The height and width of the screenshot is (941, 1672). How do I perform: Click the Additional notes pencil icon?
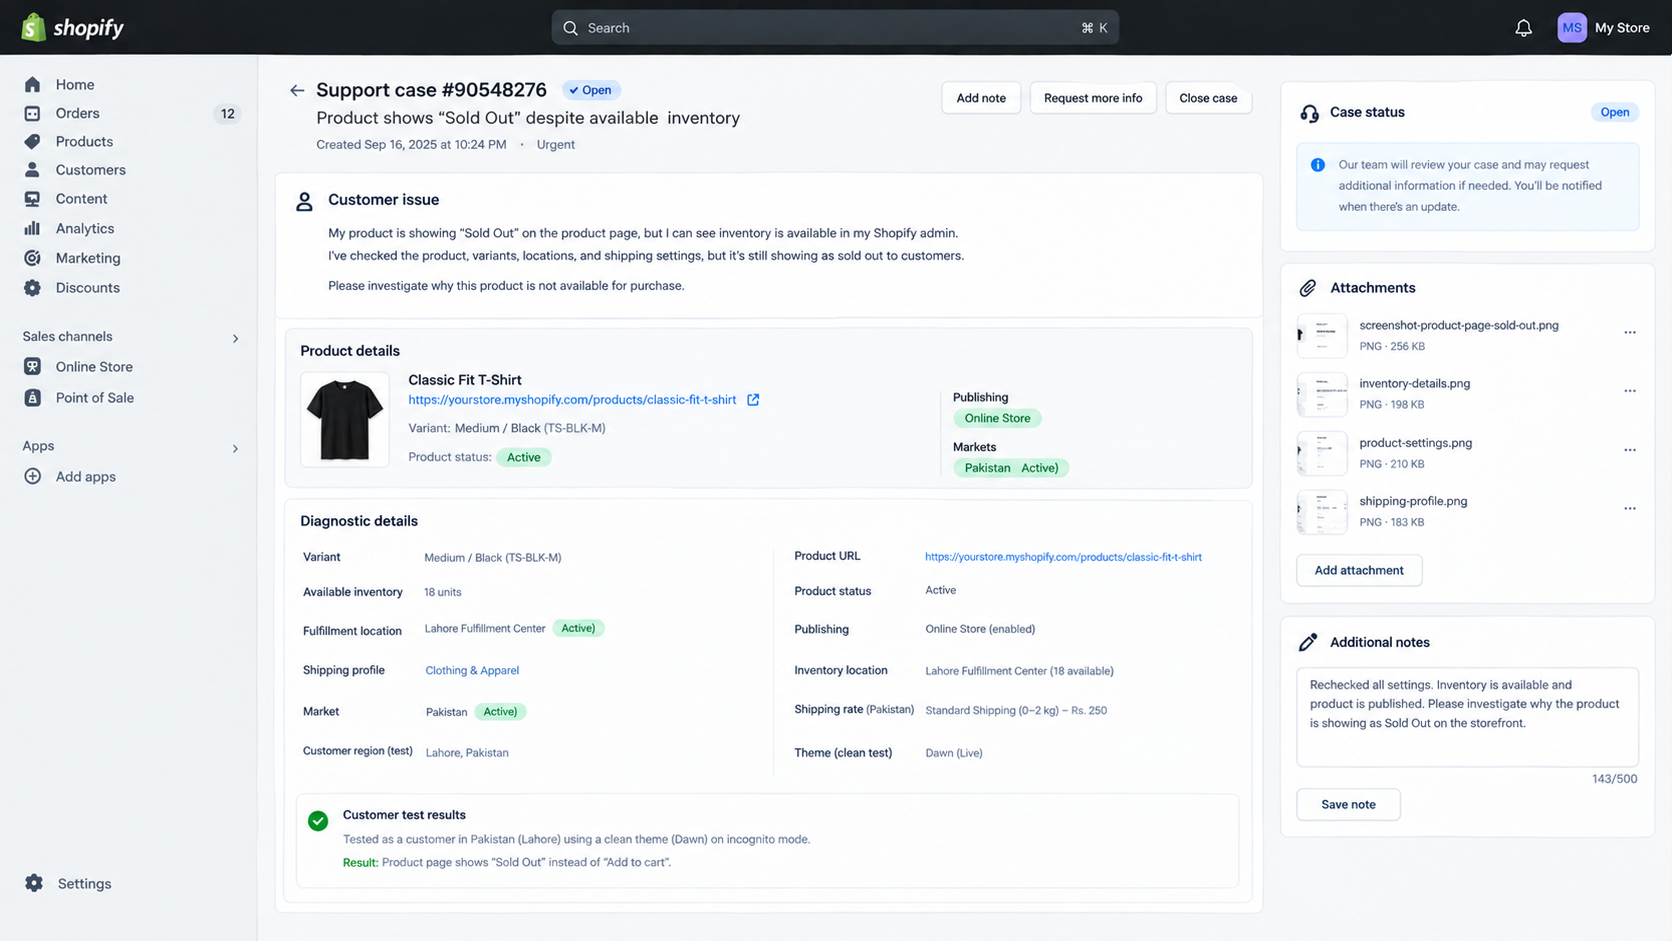click(x=1308, y=642)
